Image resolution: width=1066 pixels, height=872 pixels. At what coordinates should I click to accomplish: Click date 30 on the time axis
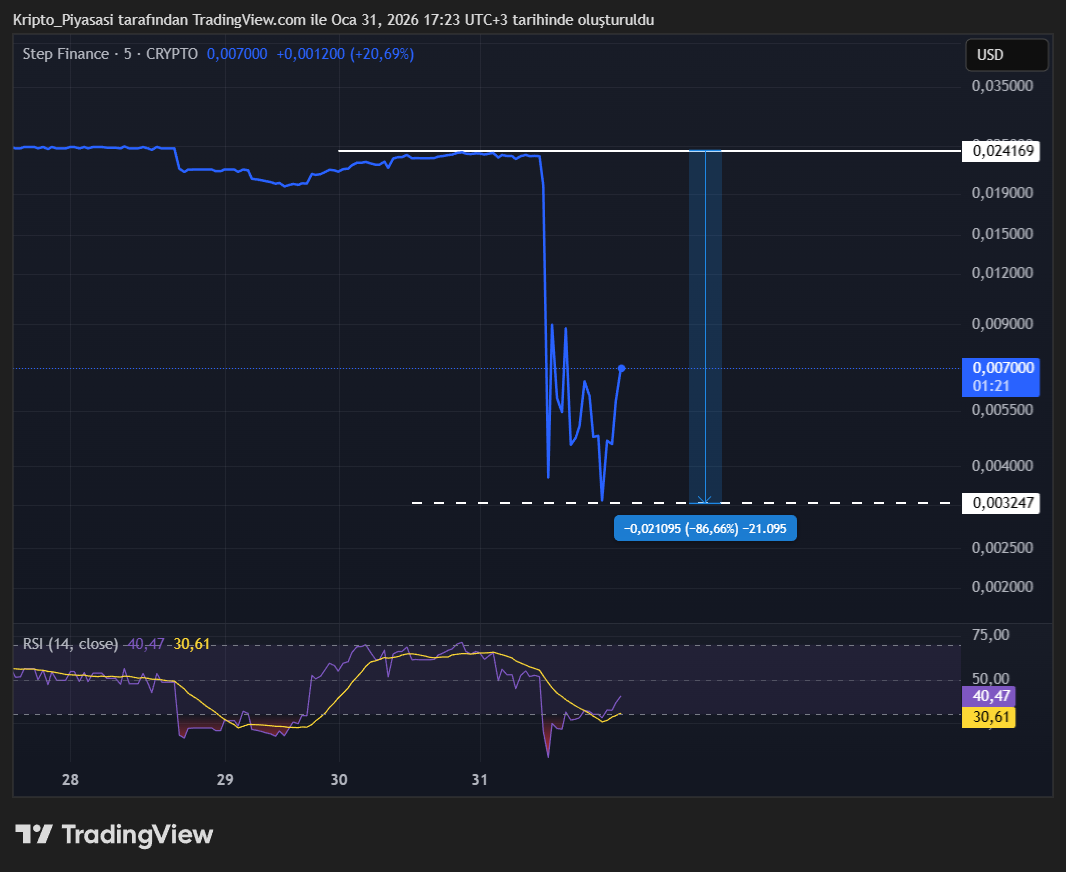[339, 780]
